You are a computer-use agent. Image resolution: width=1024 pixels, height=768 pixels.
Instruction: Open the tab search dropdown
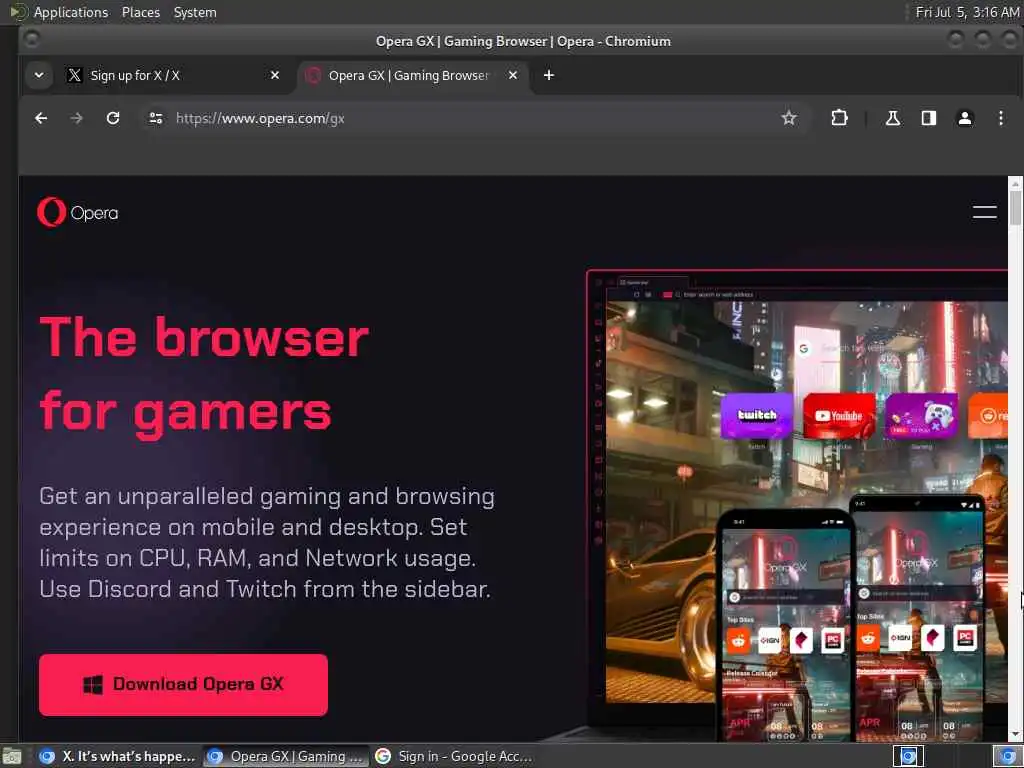(39, 75)
